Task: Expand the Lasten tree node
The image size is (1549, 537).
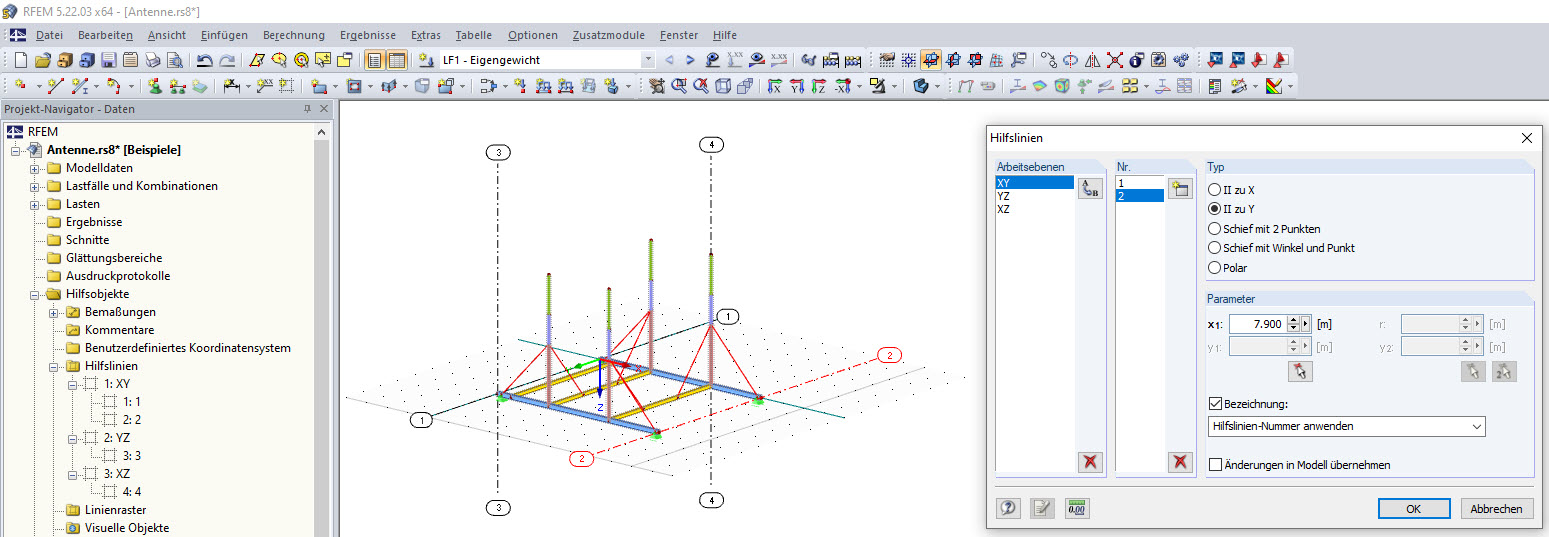Action: 35,204
